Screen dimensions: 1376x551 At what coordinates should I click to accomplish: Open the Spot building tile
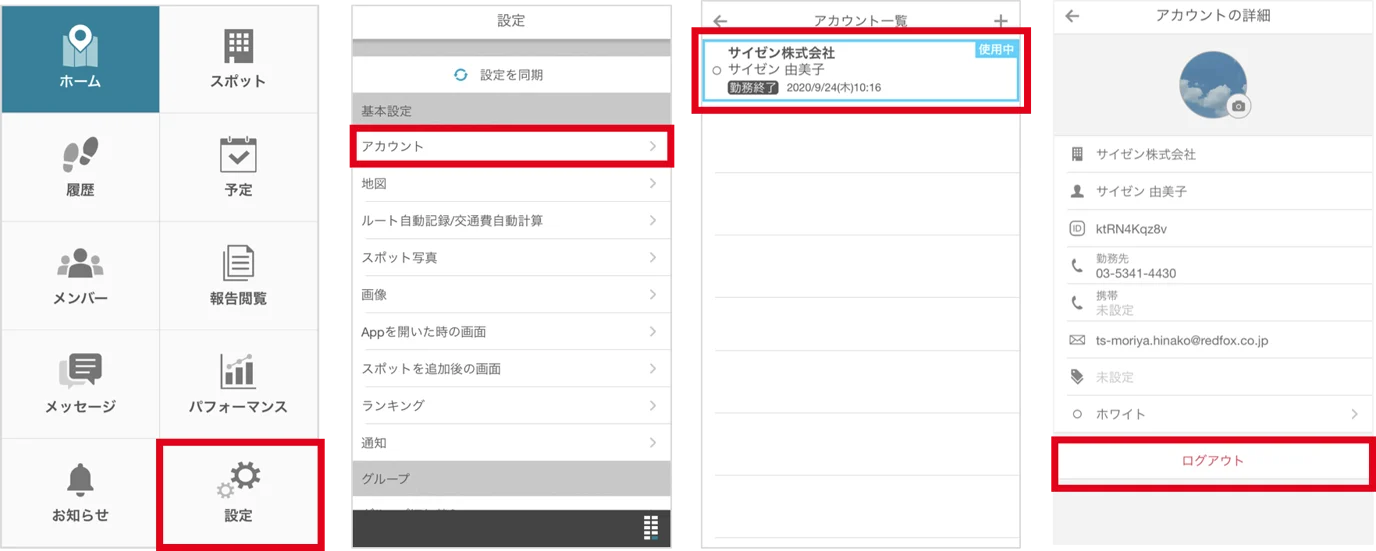pos(238,59)
